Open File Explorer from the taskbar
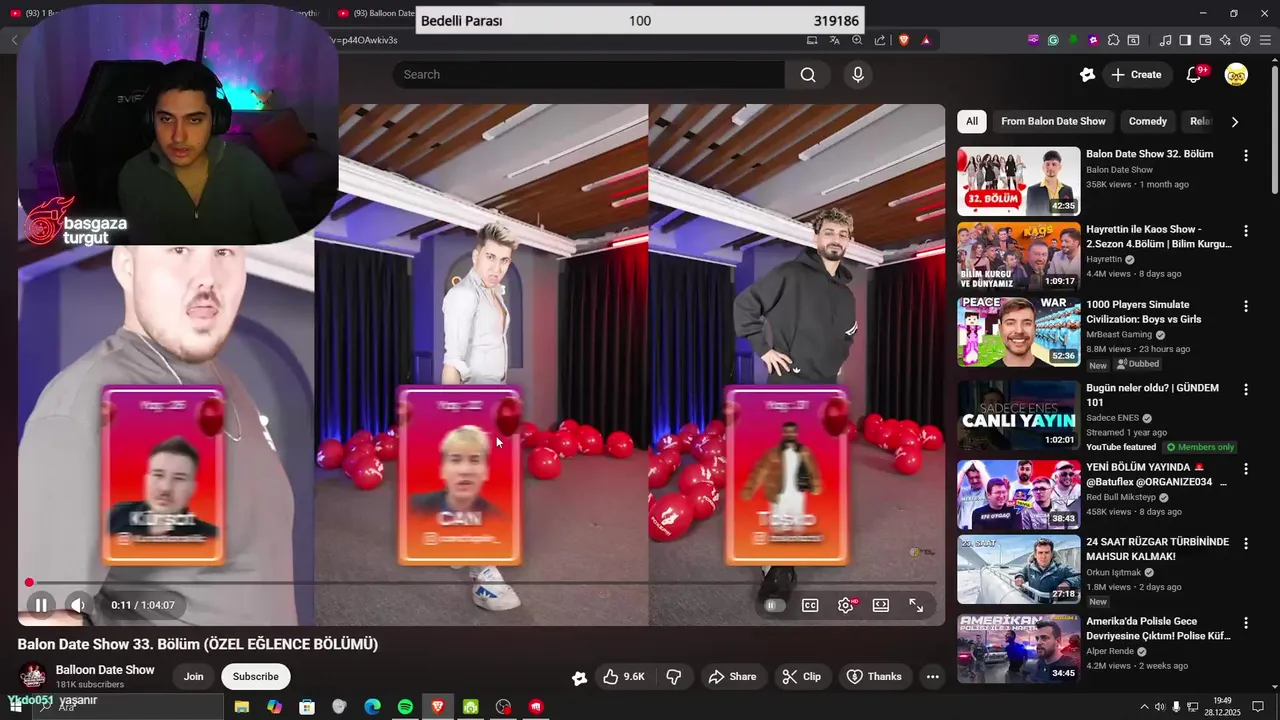The image size is (1280, 720). tap(241, 707)
